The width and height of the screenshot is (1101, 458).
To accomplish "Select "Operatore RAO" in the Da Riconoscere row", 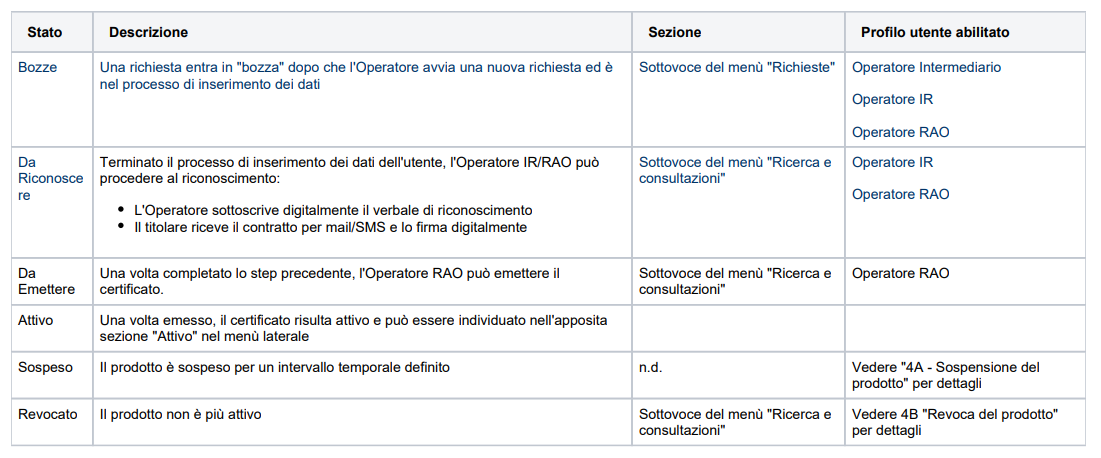I will (x=900, y=194).
